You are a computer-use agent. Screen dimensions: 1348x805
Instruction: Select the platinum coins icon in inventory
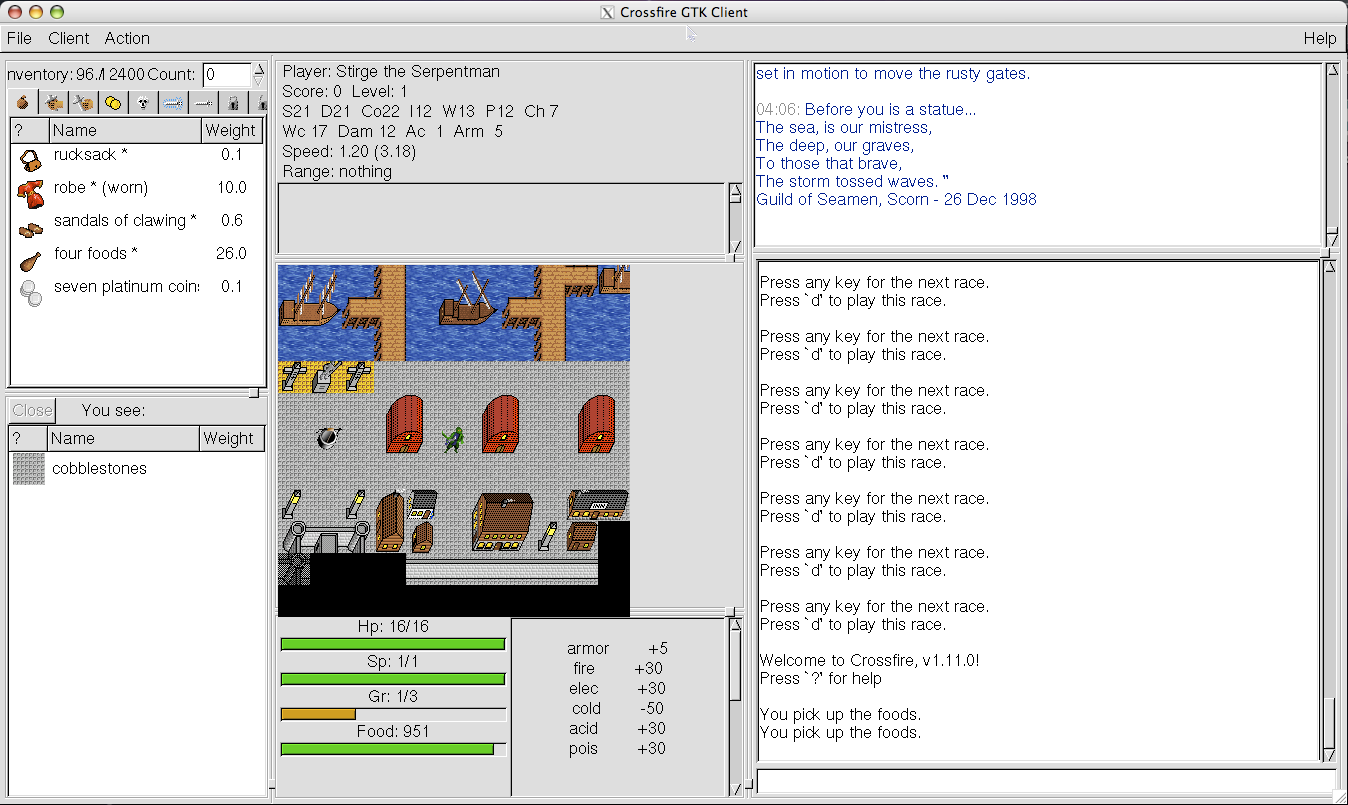tap(31, 291)
